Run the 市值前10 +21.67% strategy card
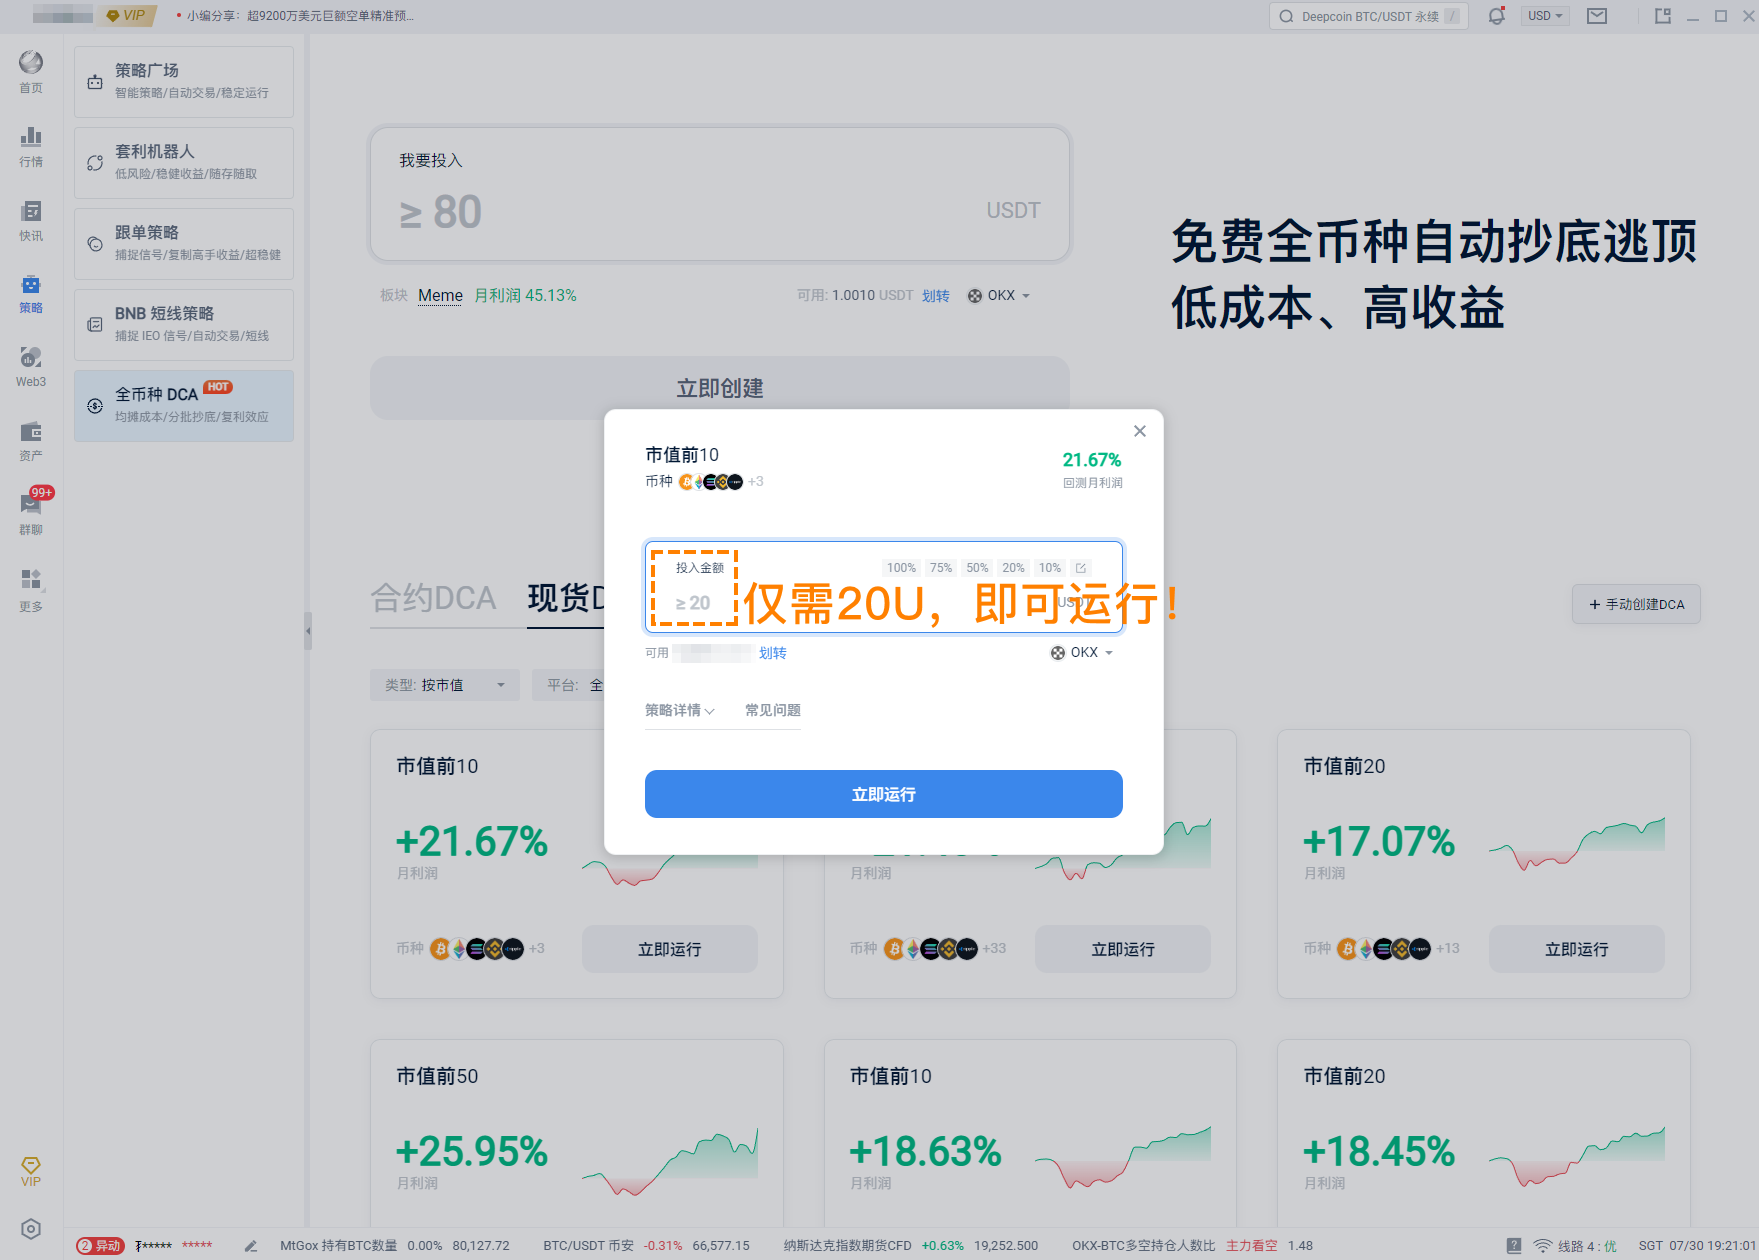 click(669, 949)
